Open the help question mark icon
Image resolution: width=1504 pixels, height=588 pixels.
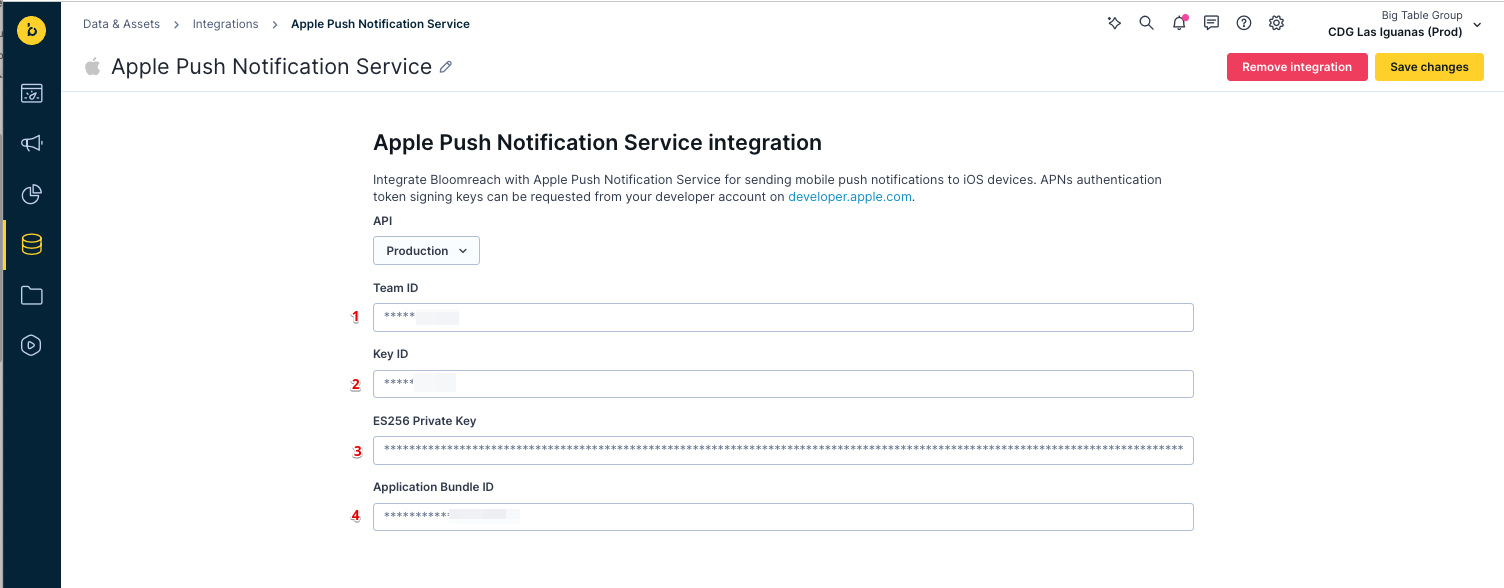1244,23
